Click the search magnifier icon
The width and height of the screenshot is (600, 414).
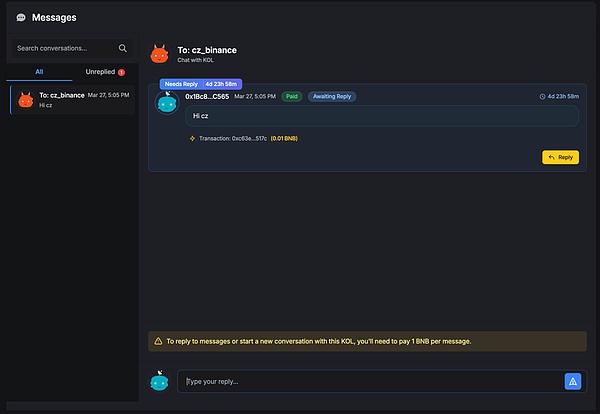coord(123,48)
